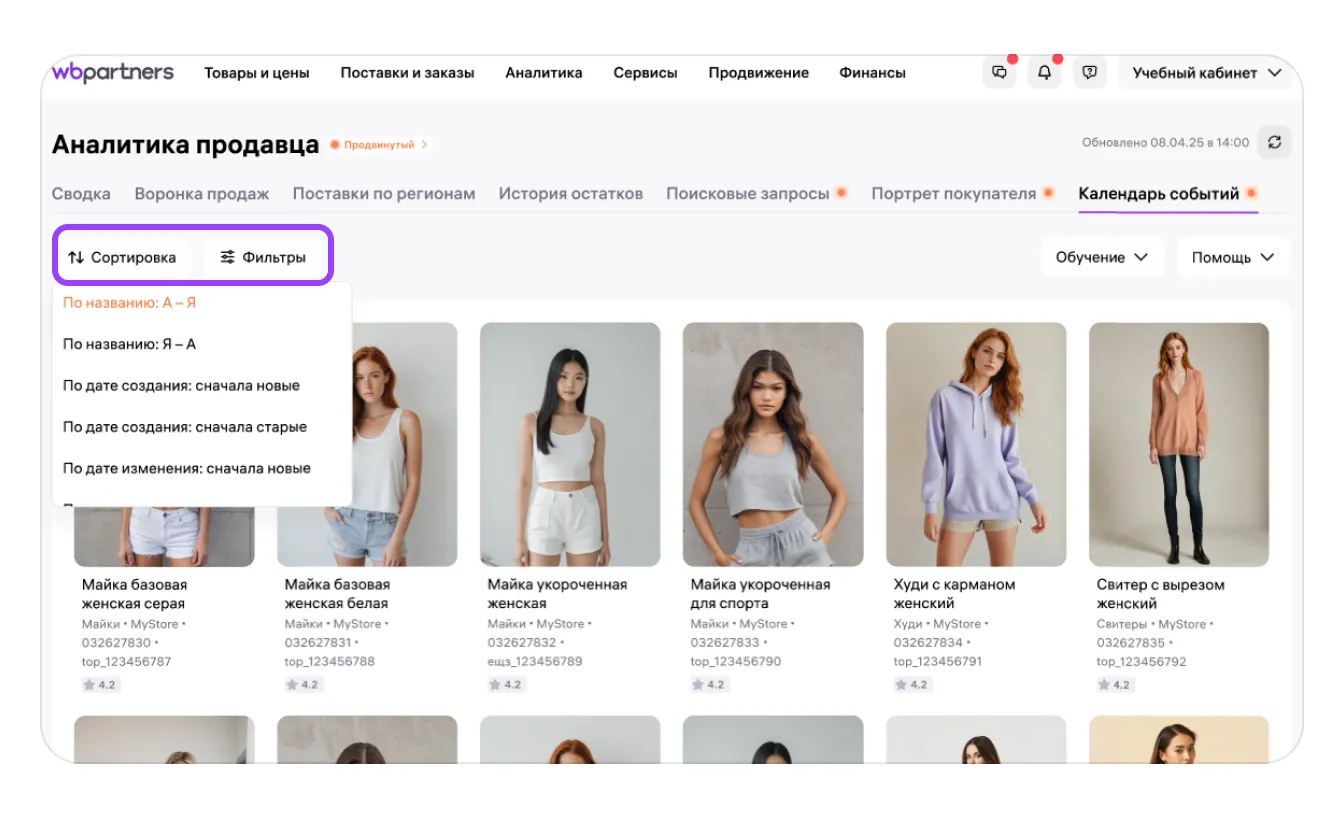
Task: Sort by По дате создания: сначала новые
Action: [181, 385]
